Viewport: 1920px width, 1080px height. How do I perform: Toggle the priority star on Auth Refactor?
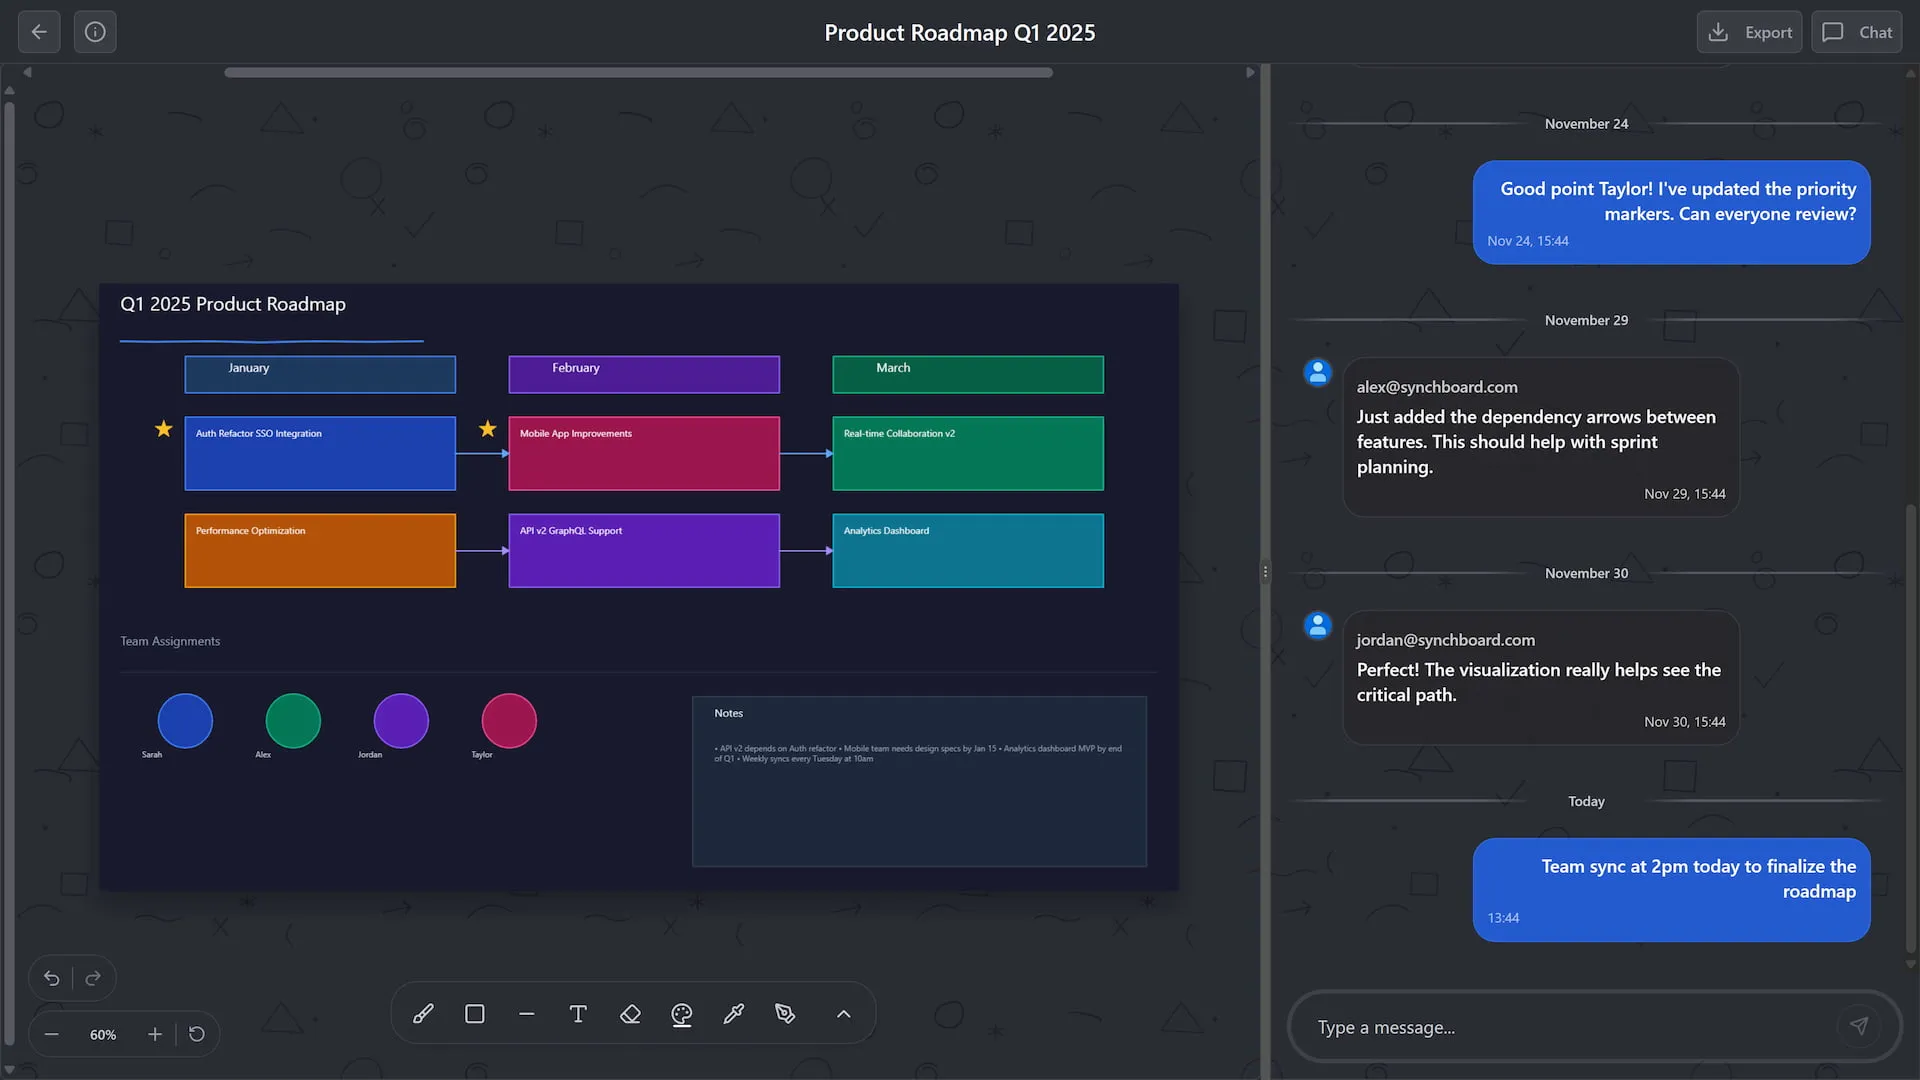[163, 428]
